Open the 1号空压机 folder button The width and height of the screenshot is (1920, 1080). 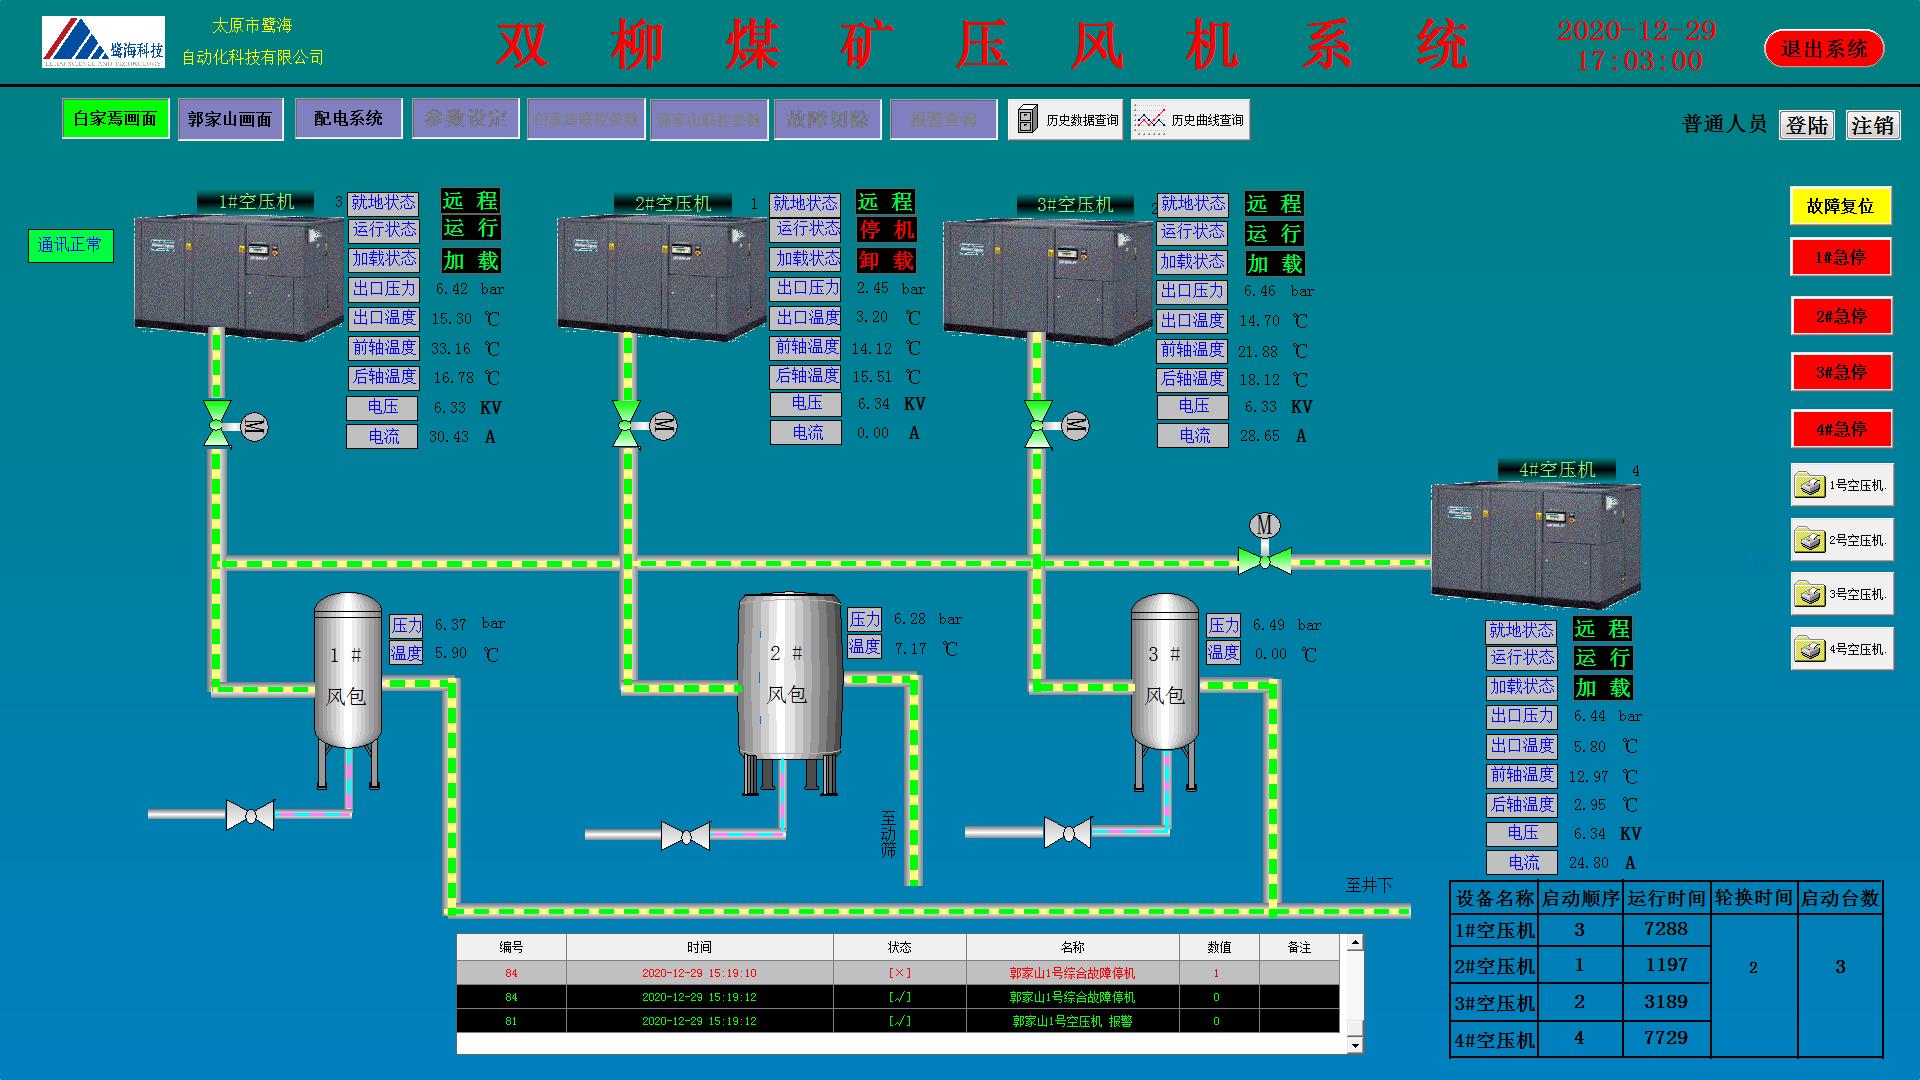pos(1842,486)
